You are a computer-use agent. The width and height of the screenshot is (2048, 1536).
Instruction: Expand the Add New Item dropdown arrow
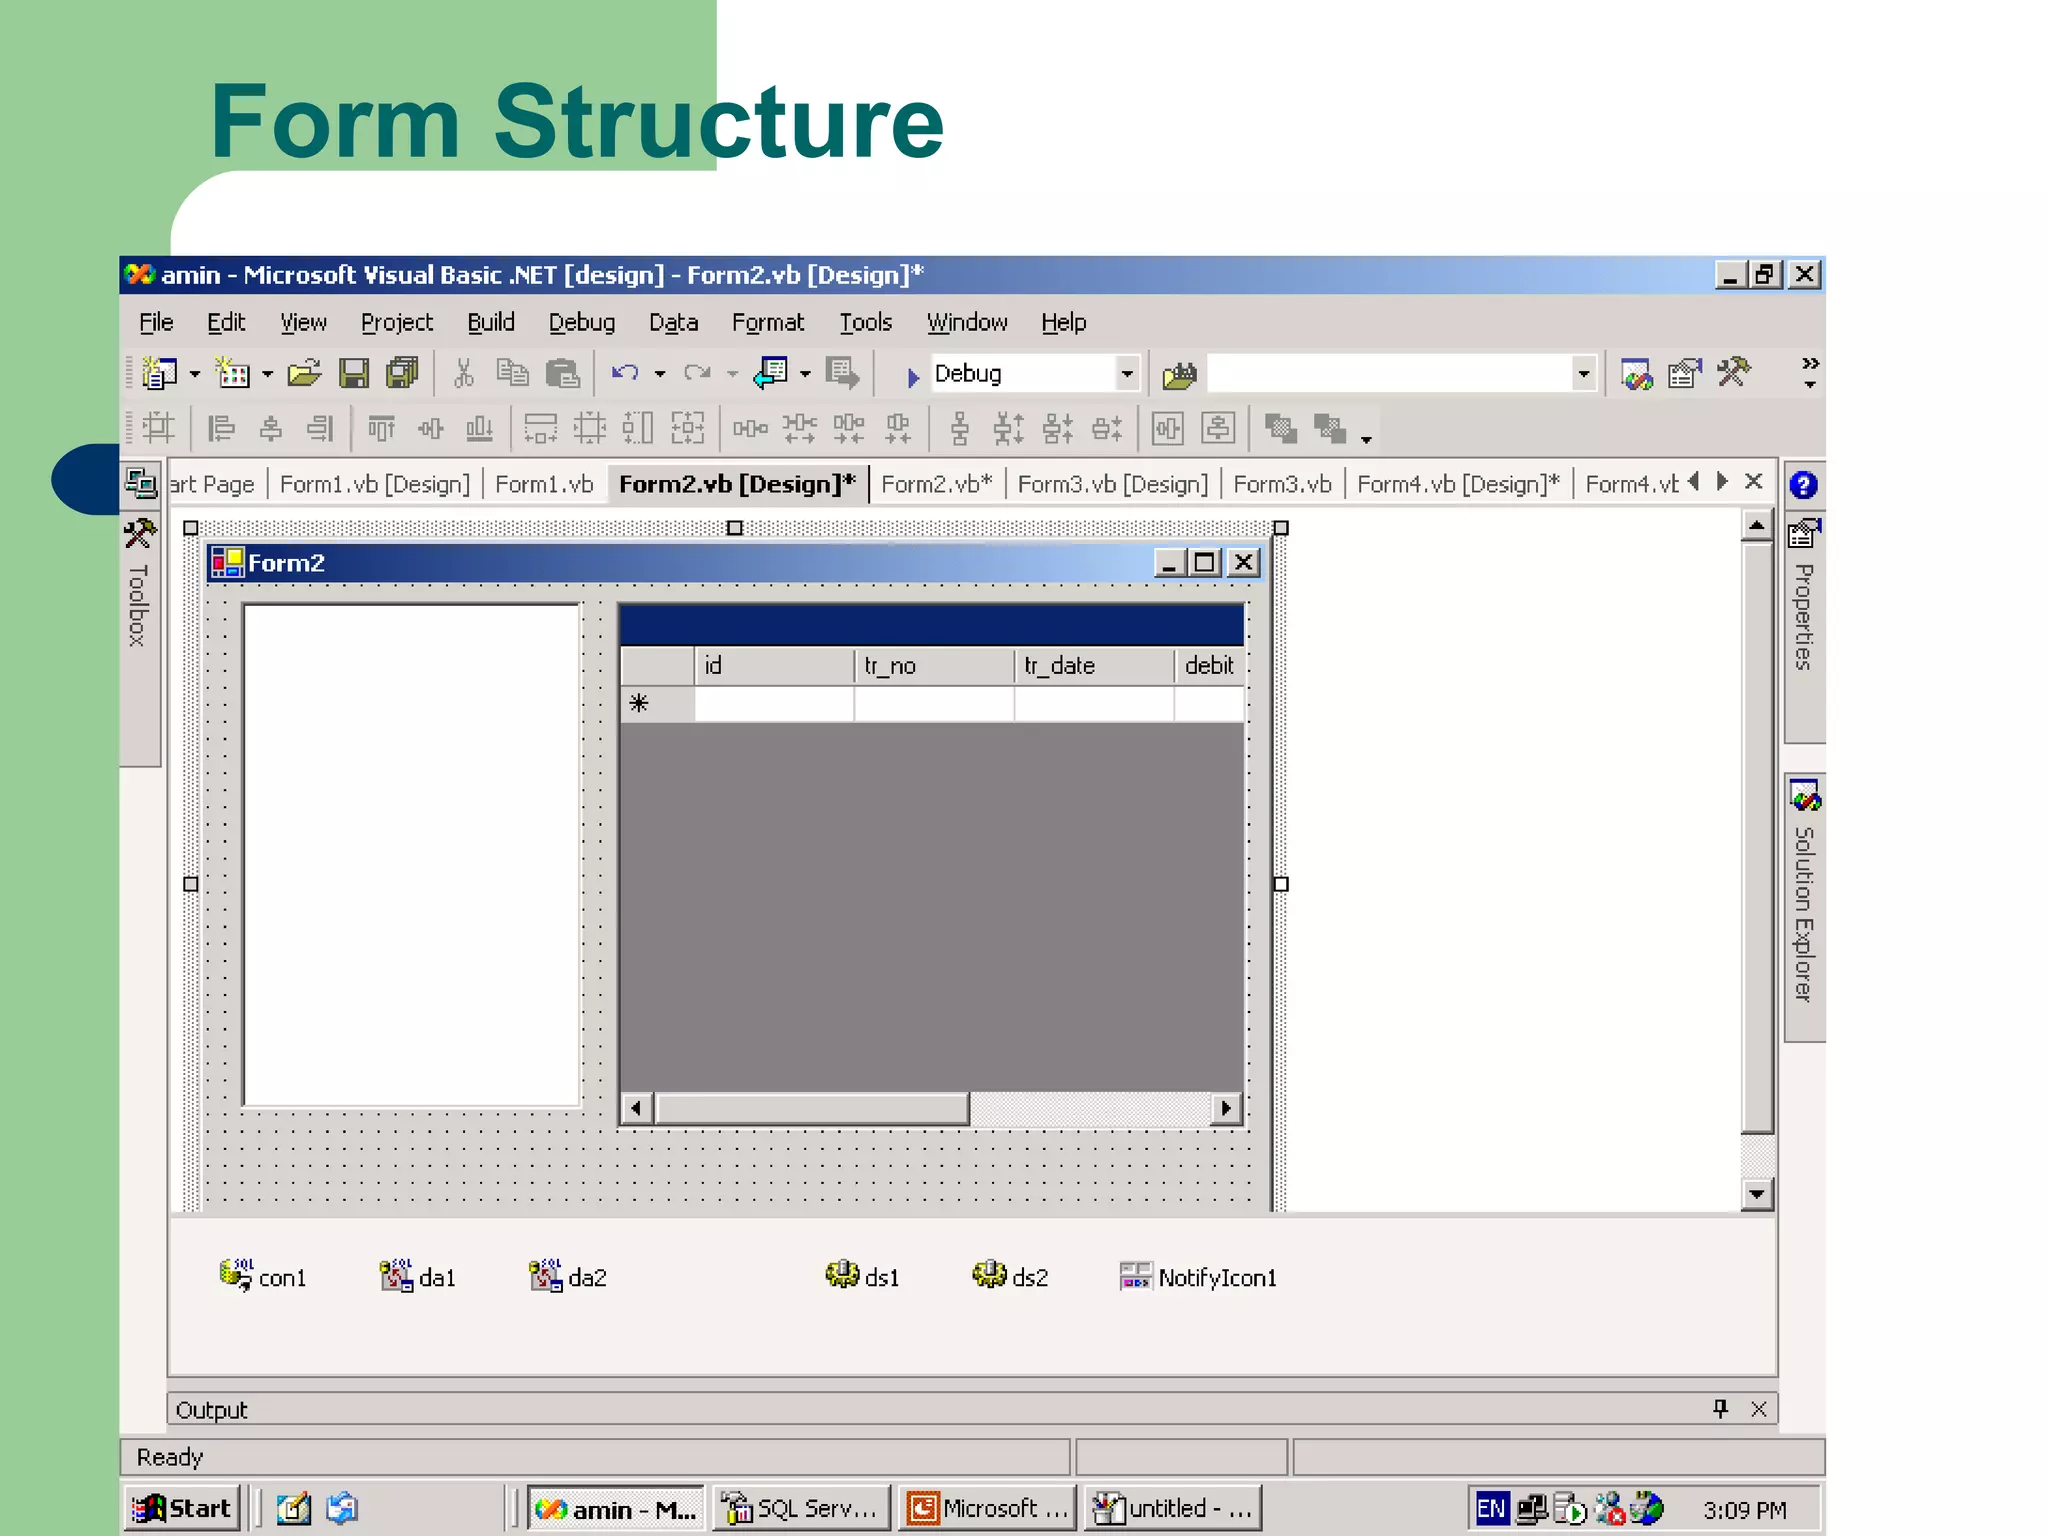[x=267, y=375]
